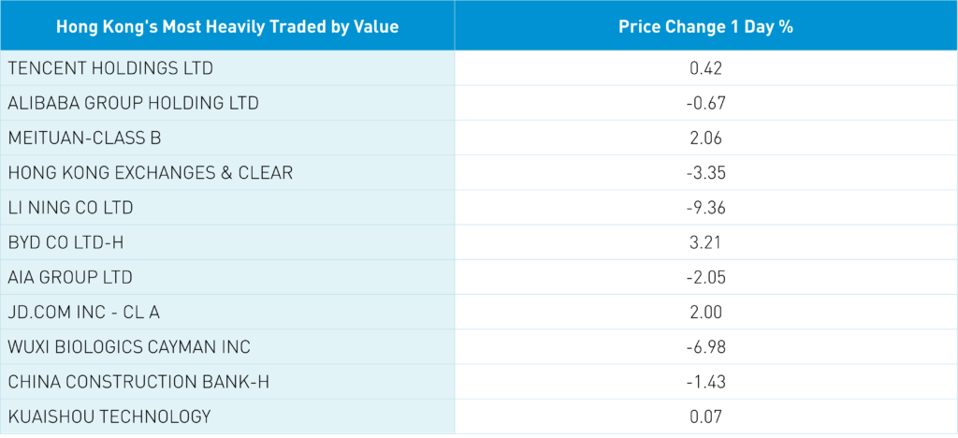Select the 0.42 price change value

(x=705, y=69)
